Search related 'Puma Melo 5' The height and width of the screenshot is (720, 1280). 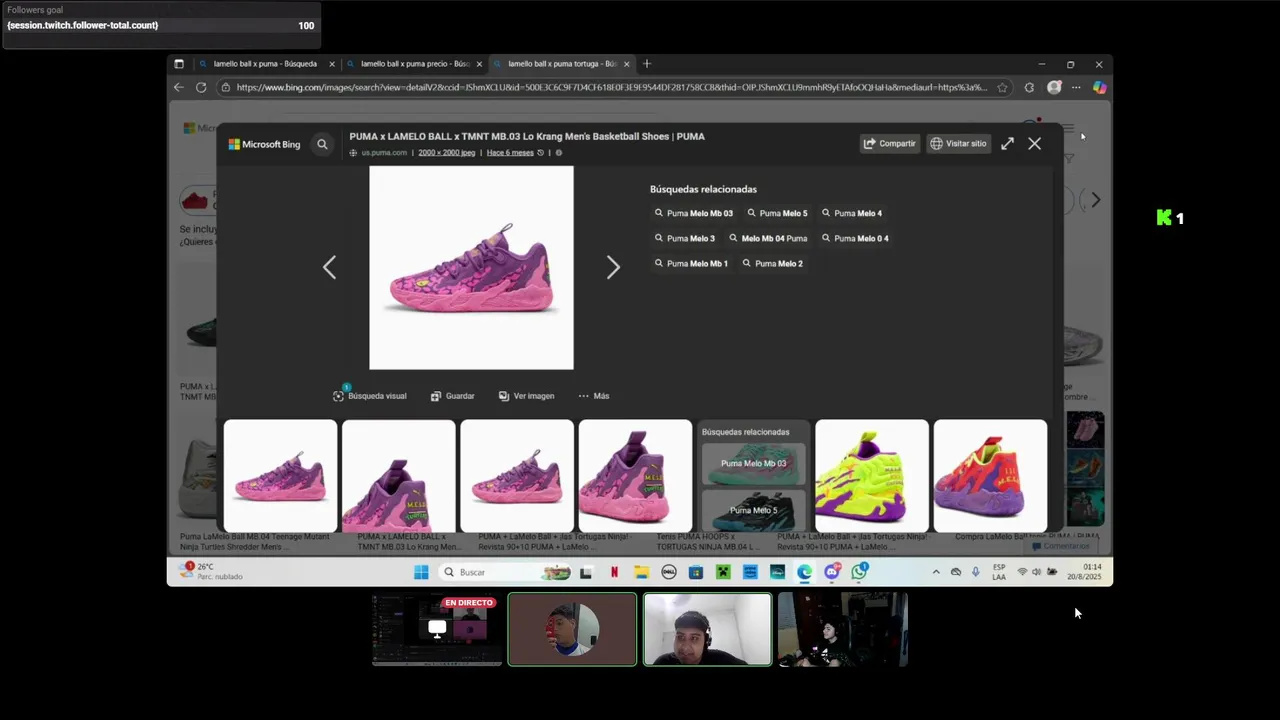776,213
